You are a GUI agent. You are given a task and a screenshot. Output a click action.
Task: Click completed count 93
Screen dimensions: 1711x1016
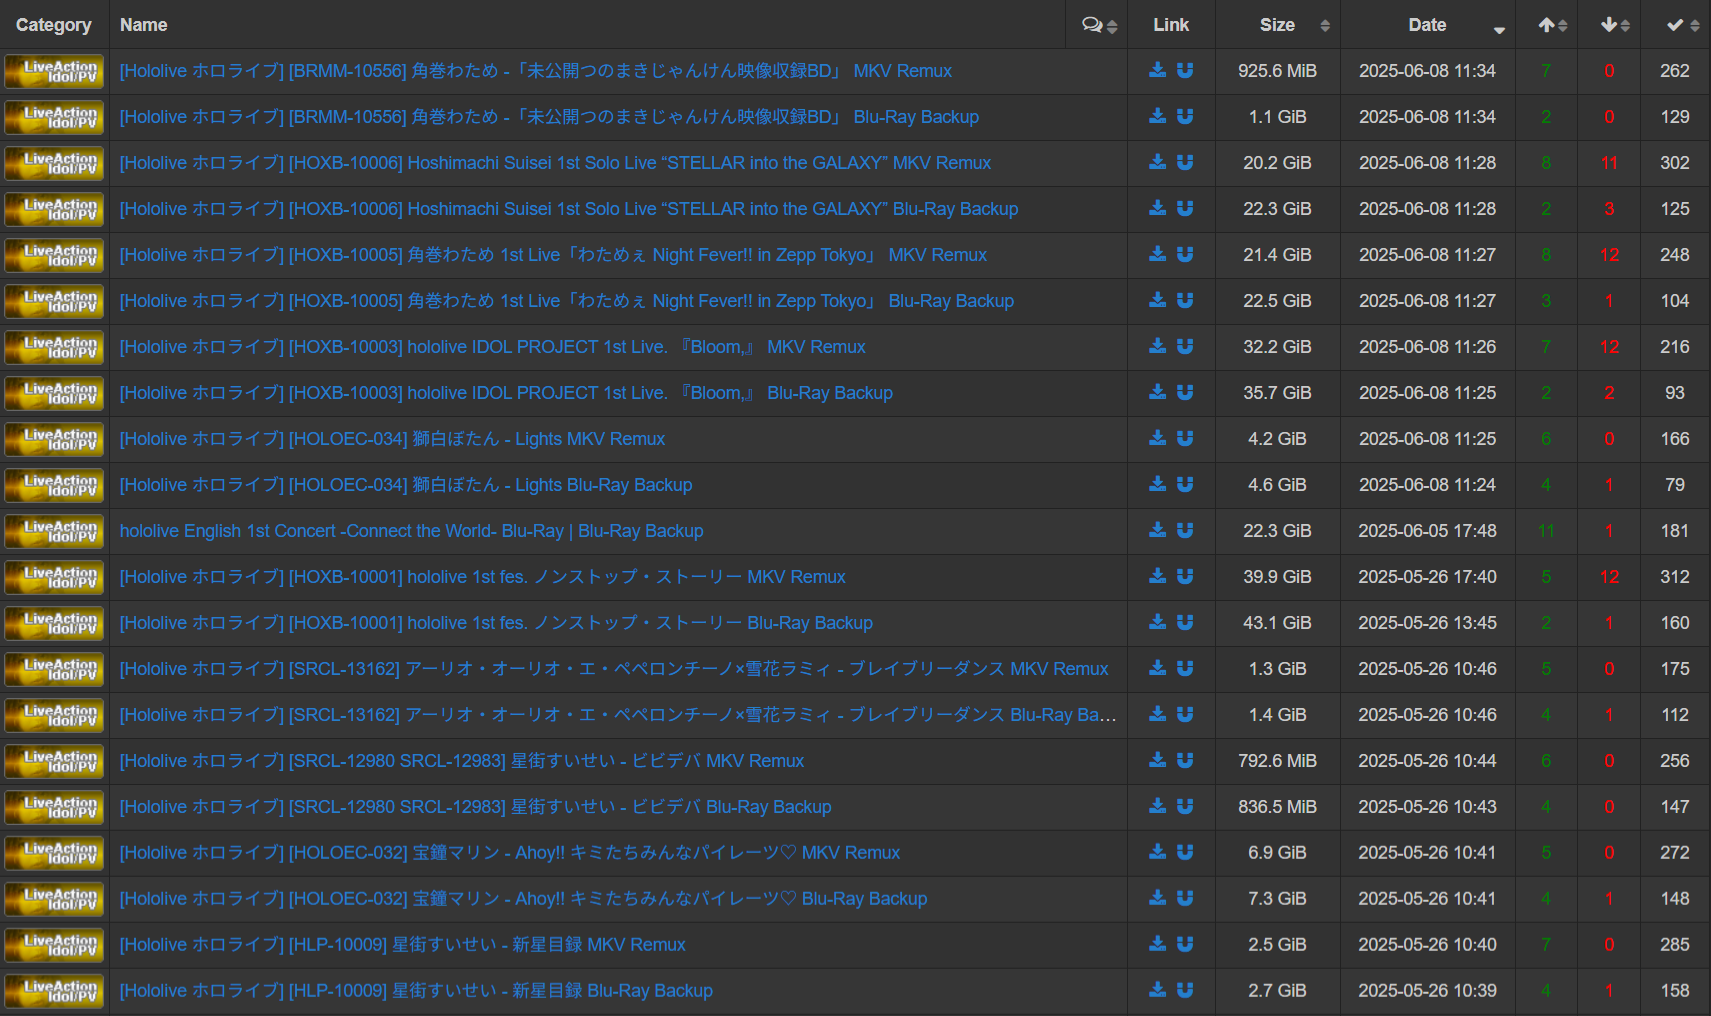(1675, 393)
